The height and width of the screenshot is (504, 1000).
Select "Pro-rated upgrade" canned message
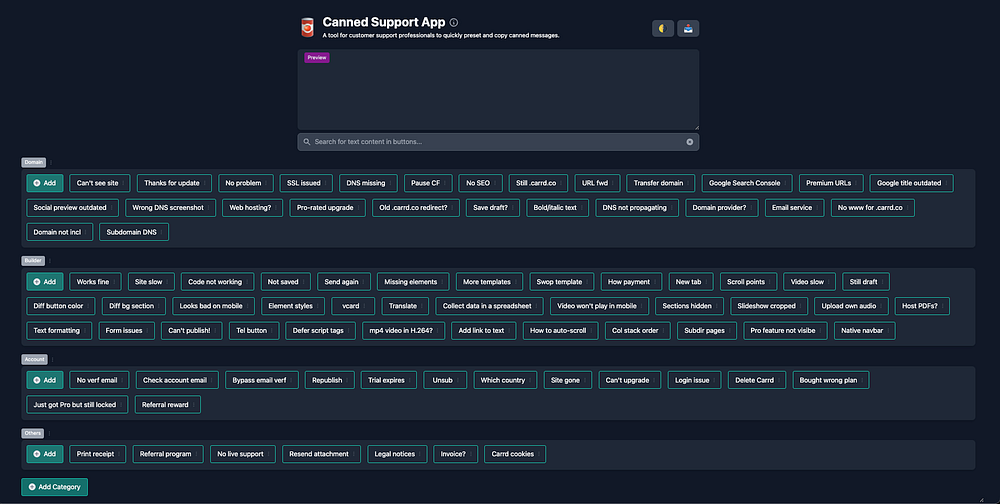coord(327,208)
